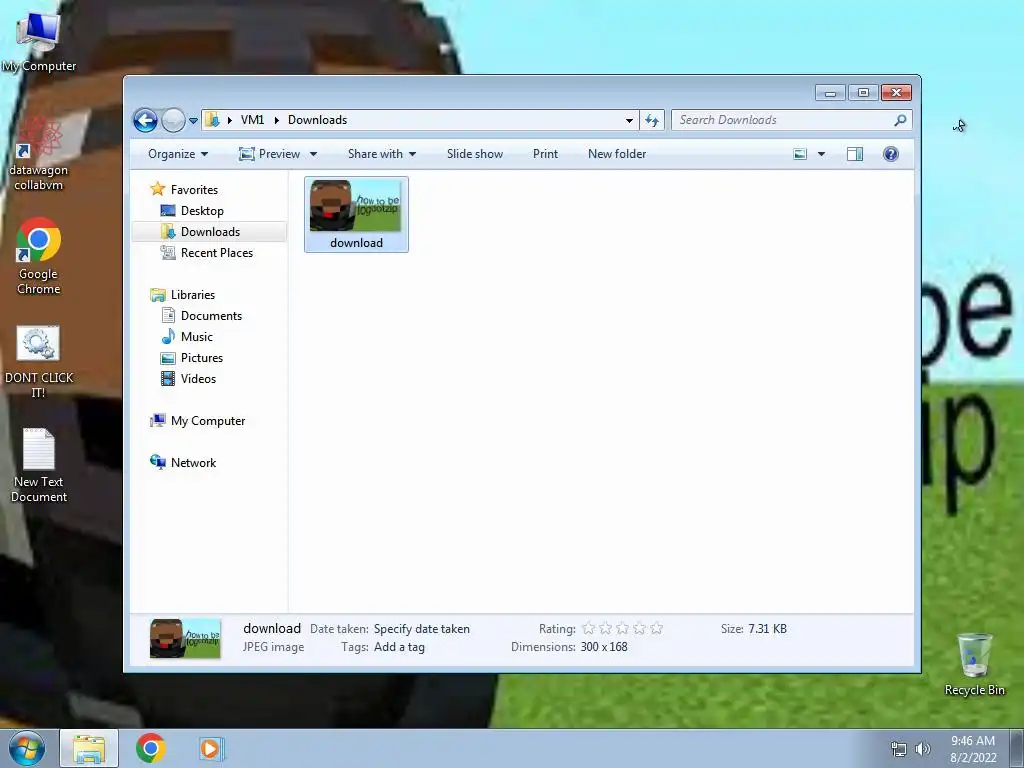Select Network in navigation pane

click(x=193, y=463)
